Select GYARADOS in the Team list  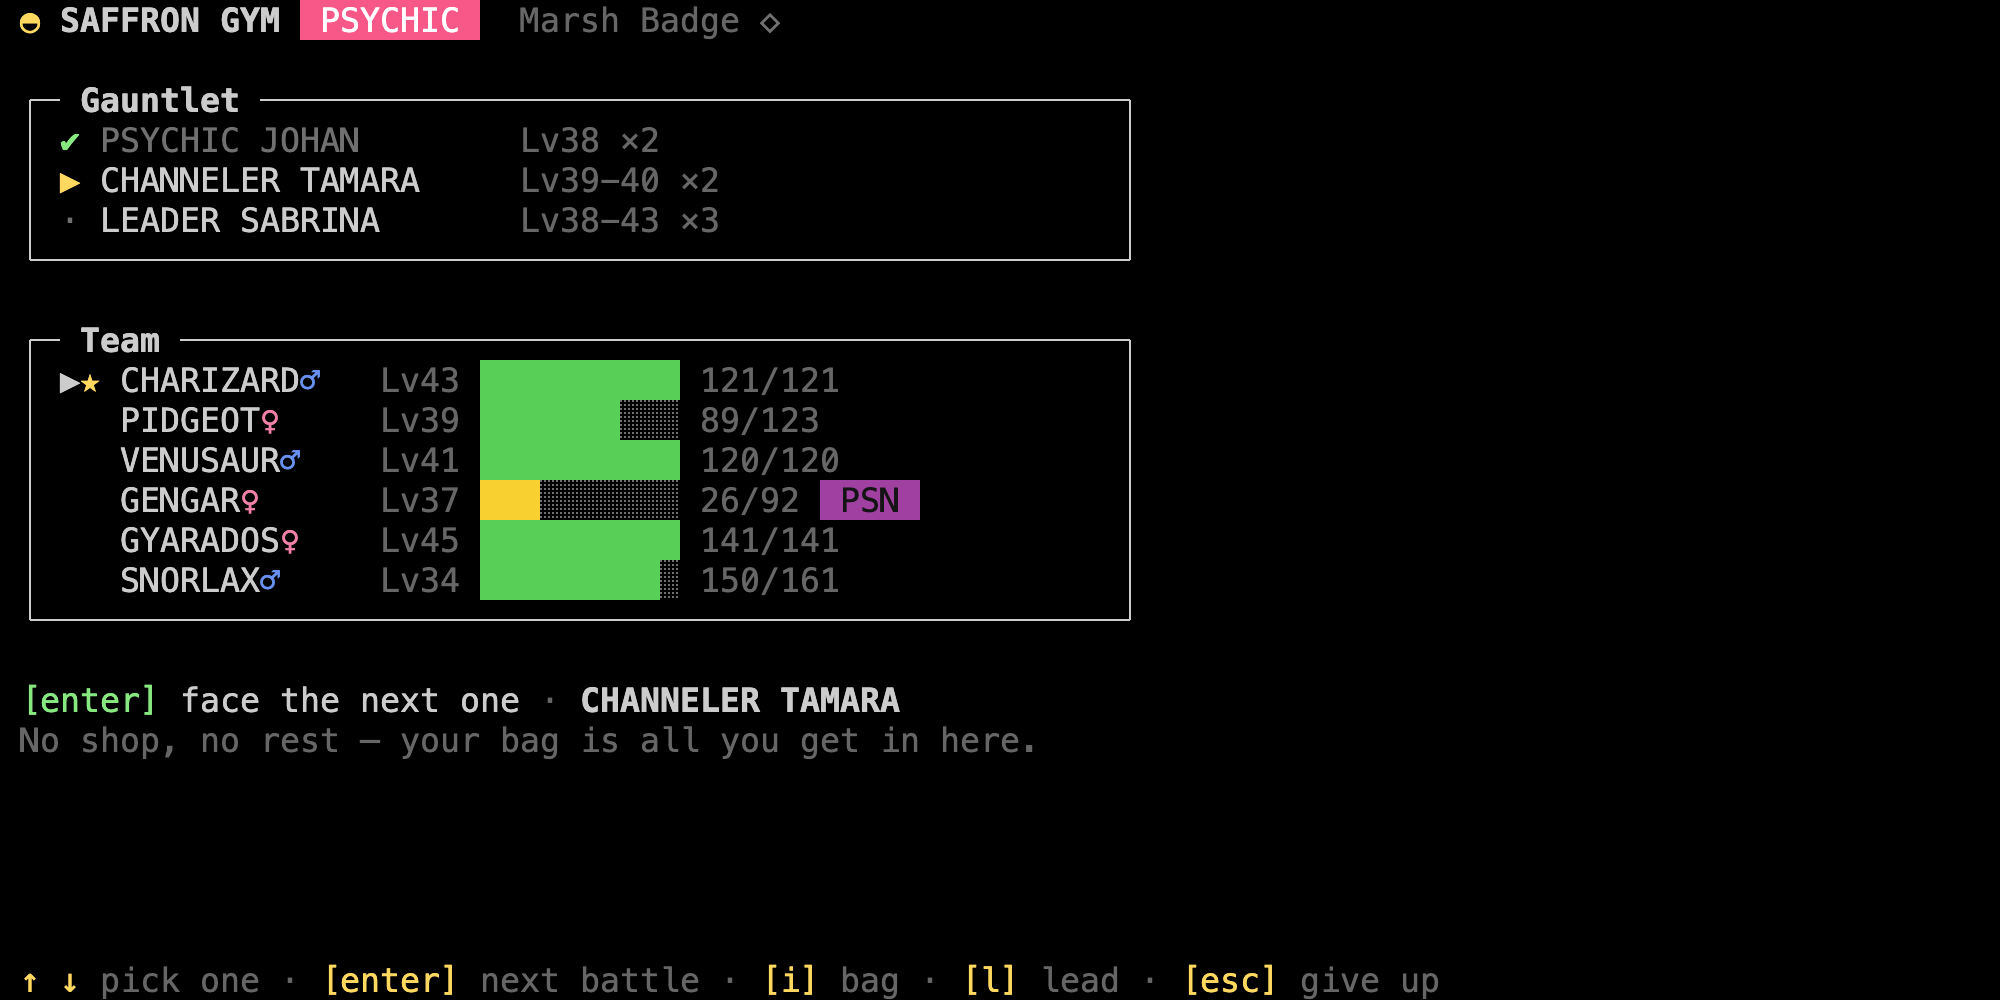coord(580,540)
